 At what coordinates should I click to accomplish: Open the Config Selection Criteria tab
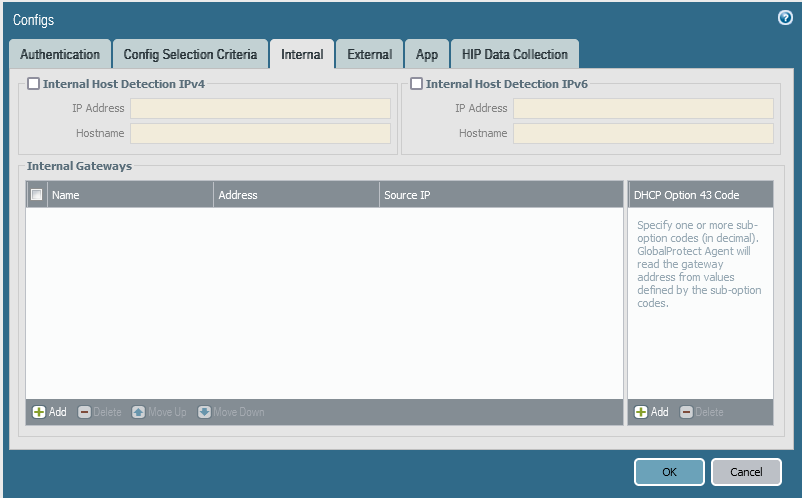point(190,55)
